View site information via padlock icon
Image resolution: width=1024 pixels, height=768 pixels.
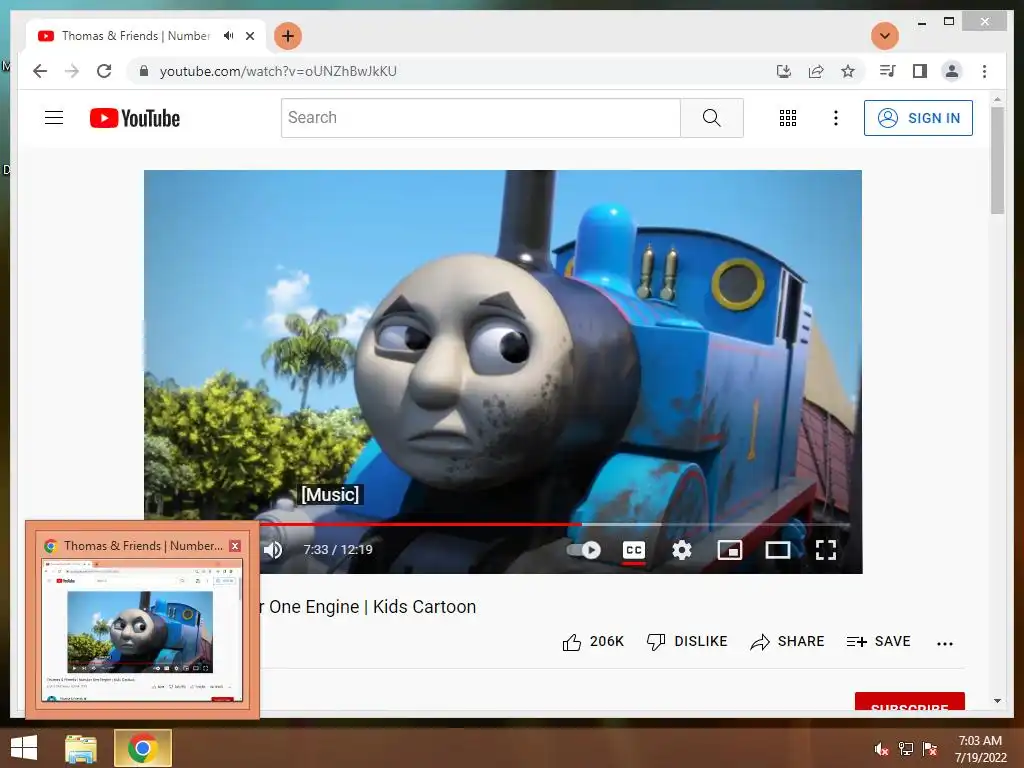coord(144,71)
